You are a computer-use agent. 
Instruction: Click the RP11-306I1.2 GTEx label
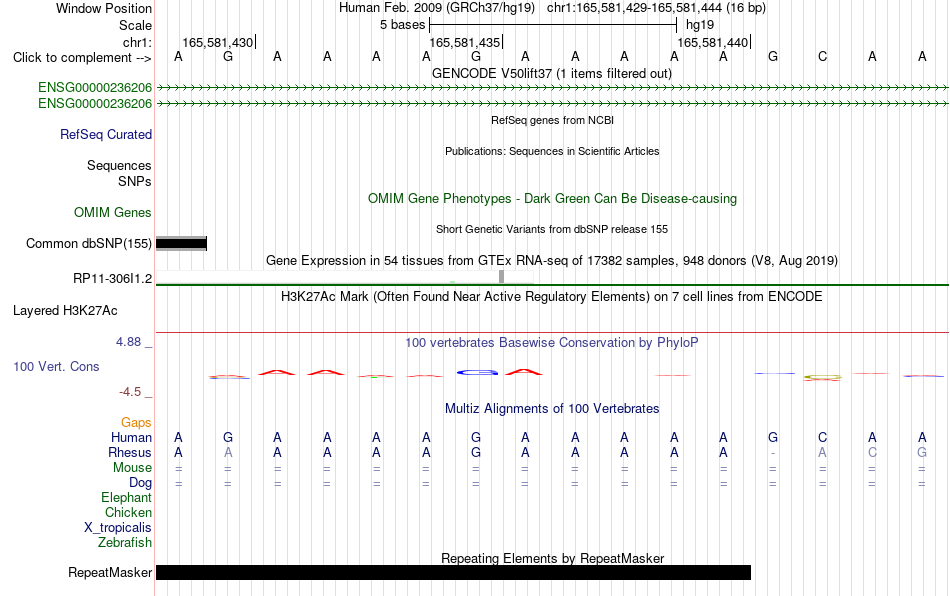click(x=112, y=279)
